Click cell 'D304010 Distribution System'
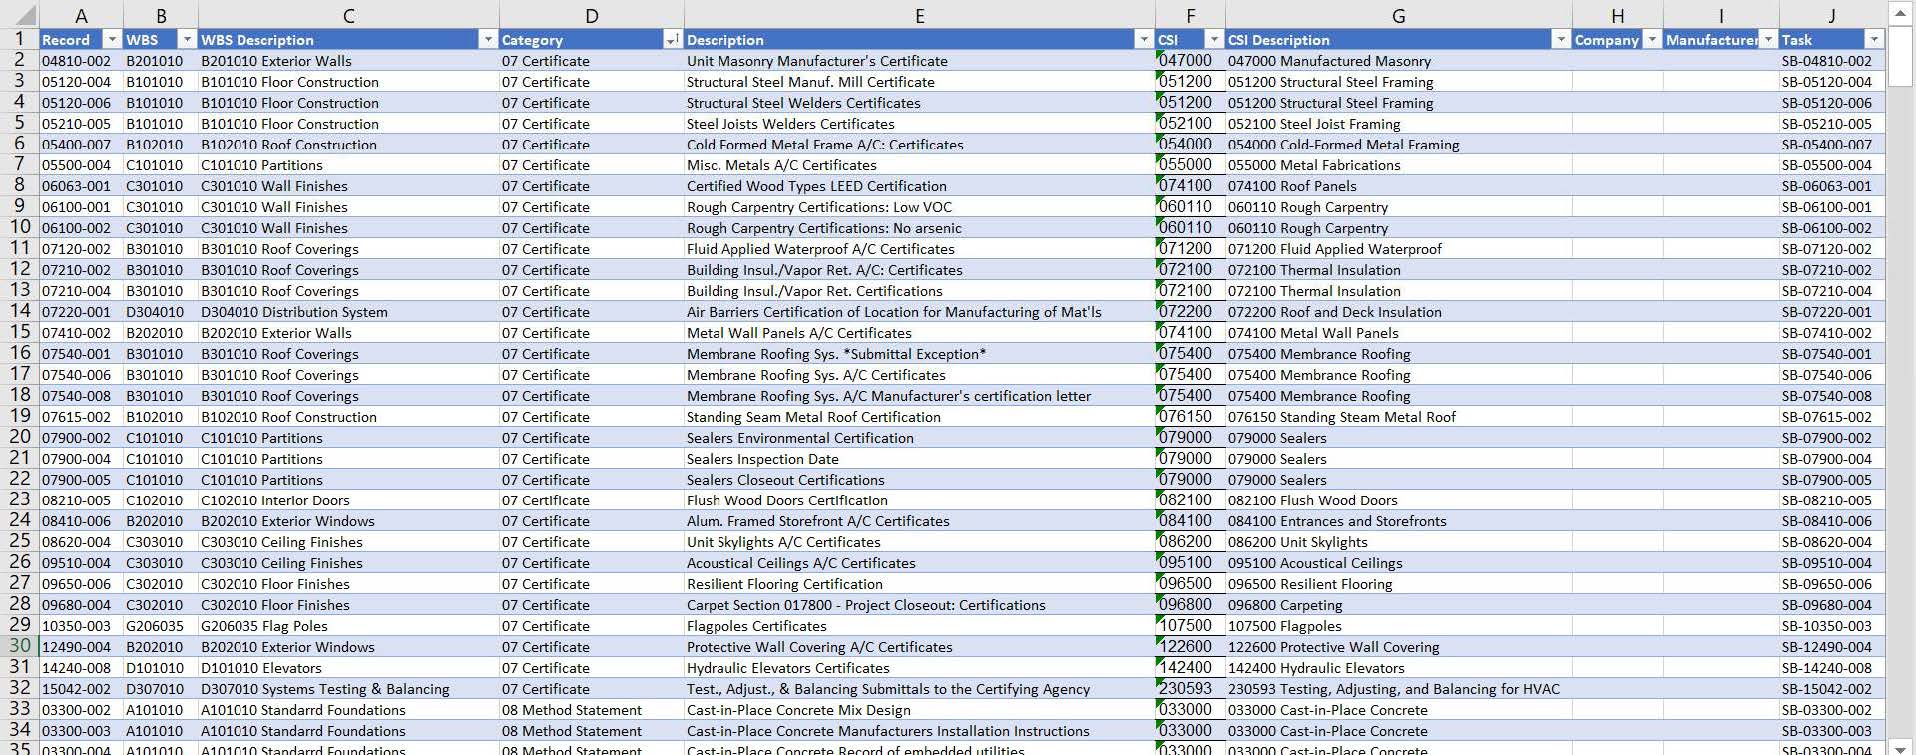This screenshot has width=1916, height=755. pos(348,312)
